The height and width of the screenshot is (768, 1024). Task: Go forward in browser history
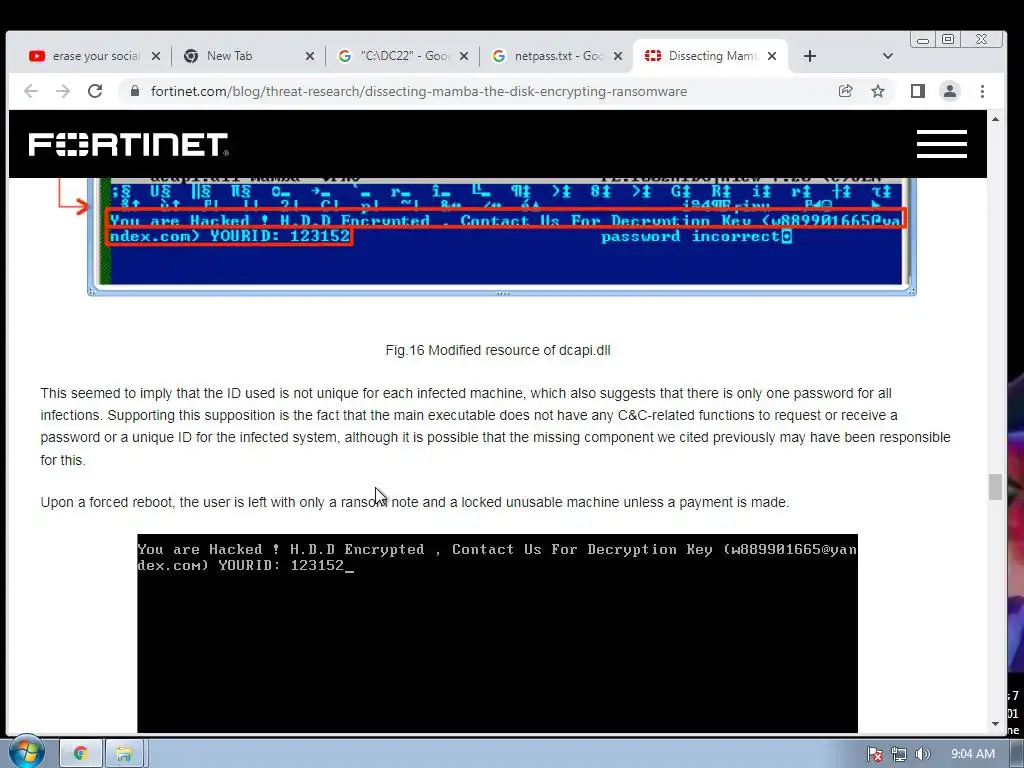63,91
